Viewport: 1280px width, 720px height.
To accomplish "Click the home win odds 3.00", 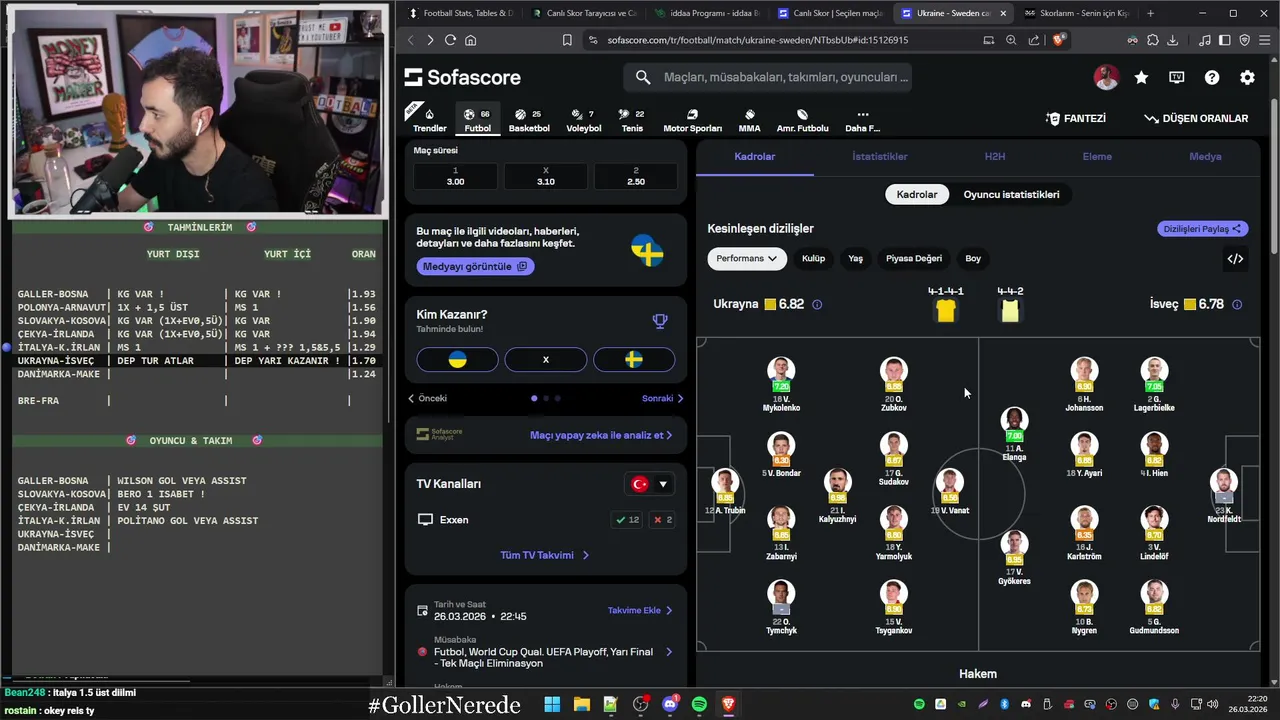I will (455, 176).
